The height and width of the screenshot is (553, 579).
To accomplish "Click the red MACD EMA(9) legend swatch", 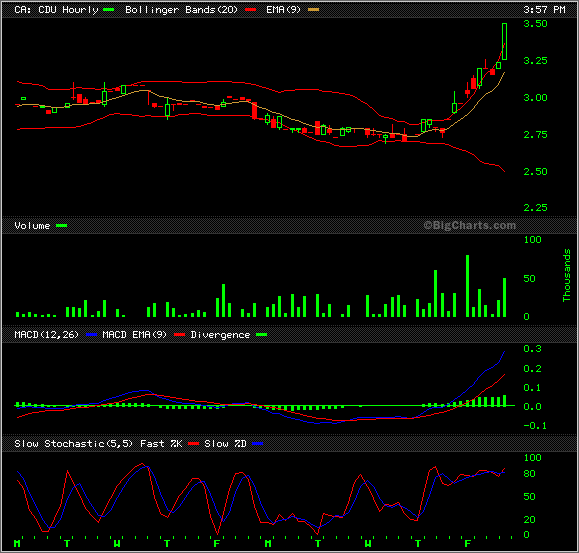I will coord(179,334).
